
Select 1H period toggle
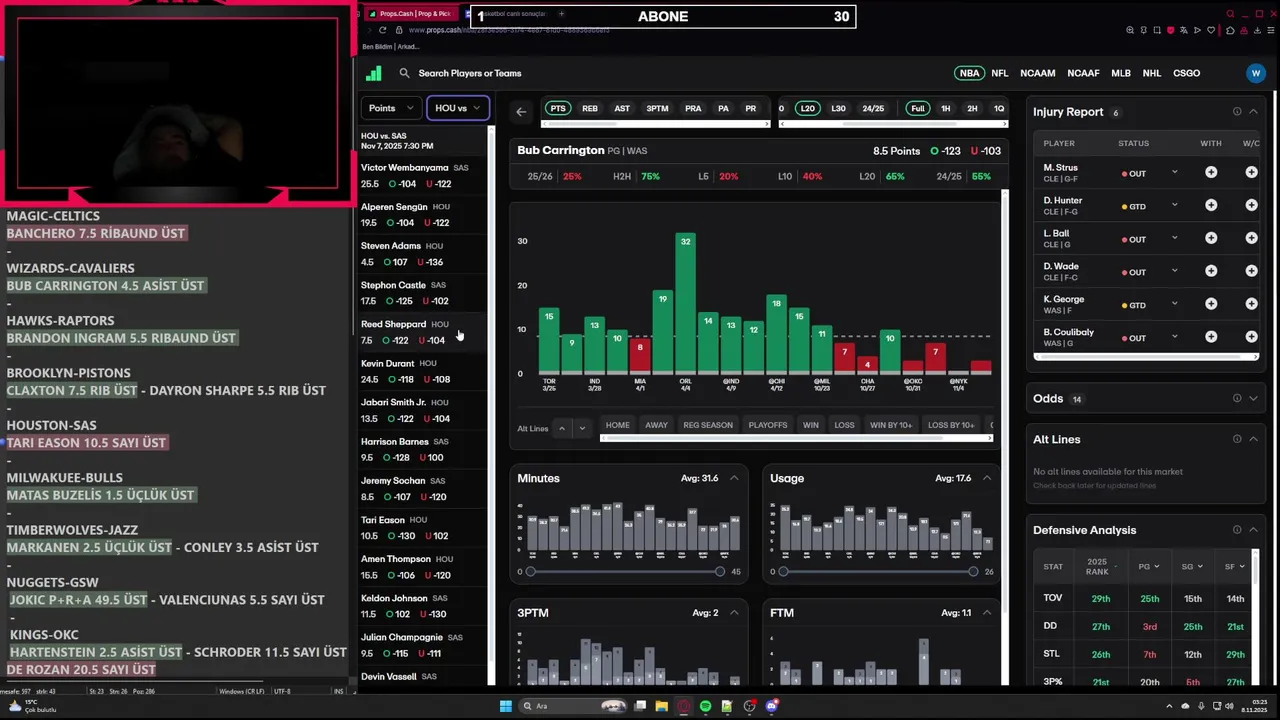946,108
